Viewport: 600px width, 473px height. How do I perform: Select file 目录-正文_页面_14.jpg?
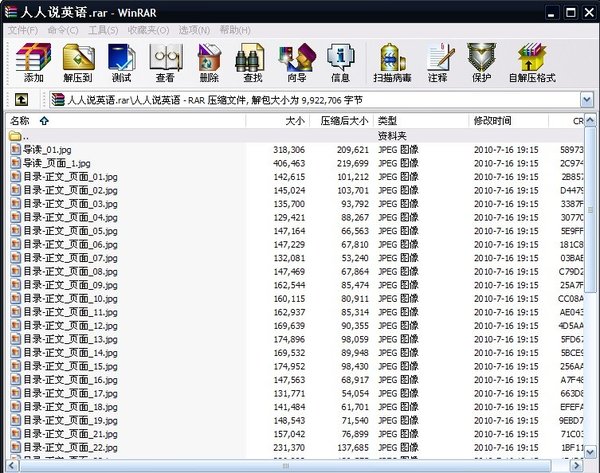(x=70, y=352)
